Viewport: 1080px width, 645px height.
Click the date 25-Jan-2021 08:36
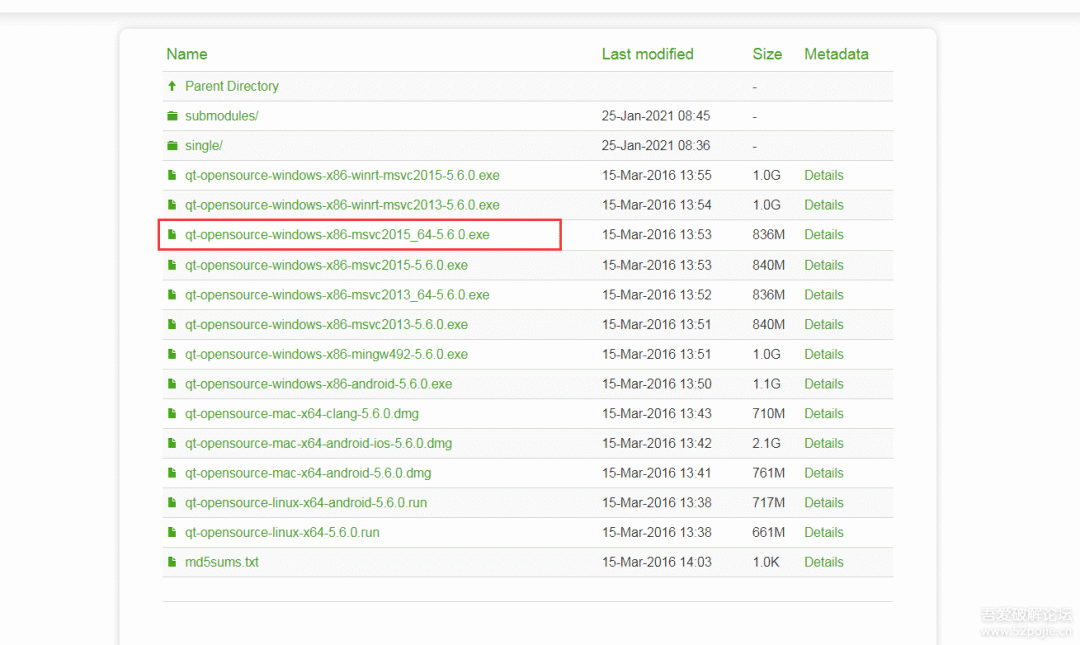656,145
